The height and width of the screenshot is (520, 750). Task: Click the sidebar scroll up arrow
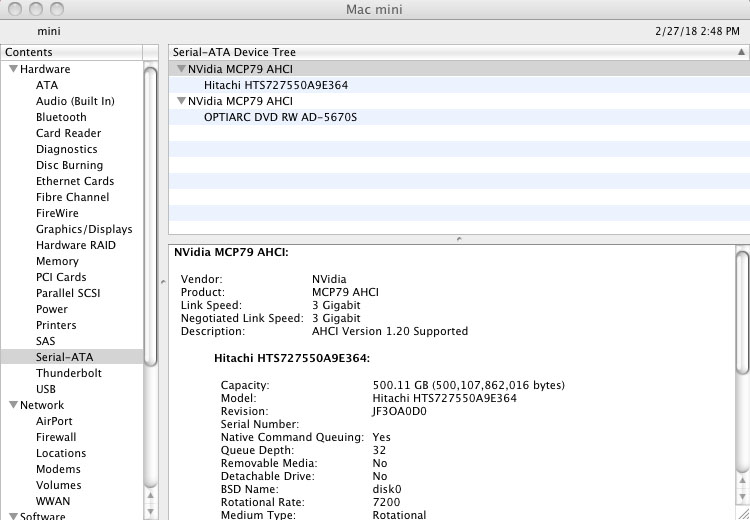[x=150, y=495]
